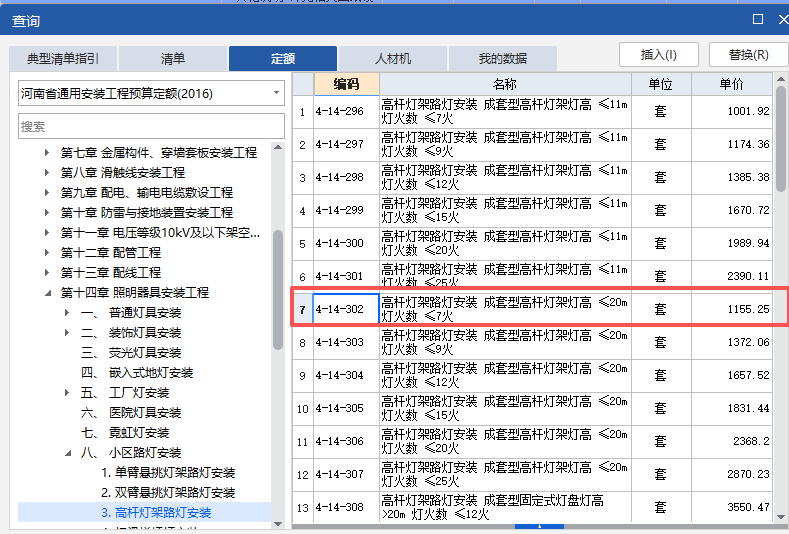Expand 第十一章 电压等级10kV及以下架空 node

coord(46,232)
